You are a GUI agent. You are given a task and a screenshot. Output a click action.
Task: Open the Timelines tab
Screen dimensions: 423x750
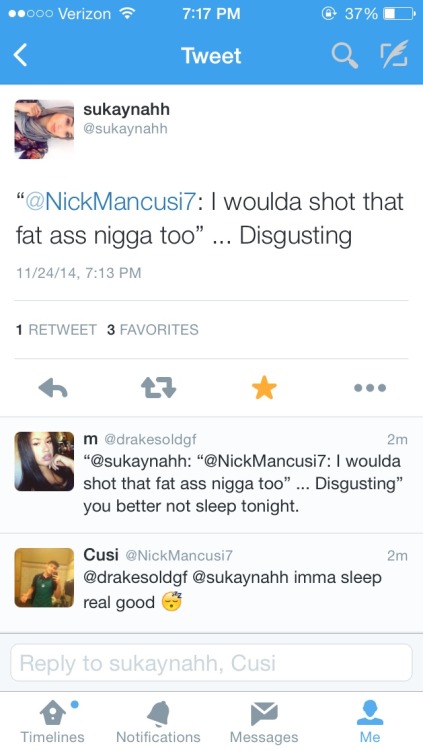[x=53, y=721]
